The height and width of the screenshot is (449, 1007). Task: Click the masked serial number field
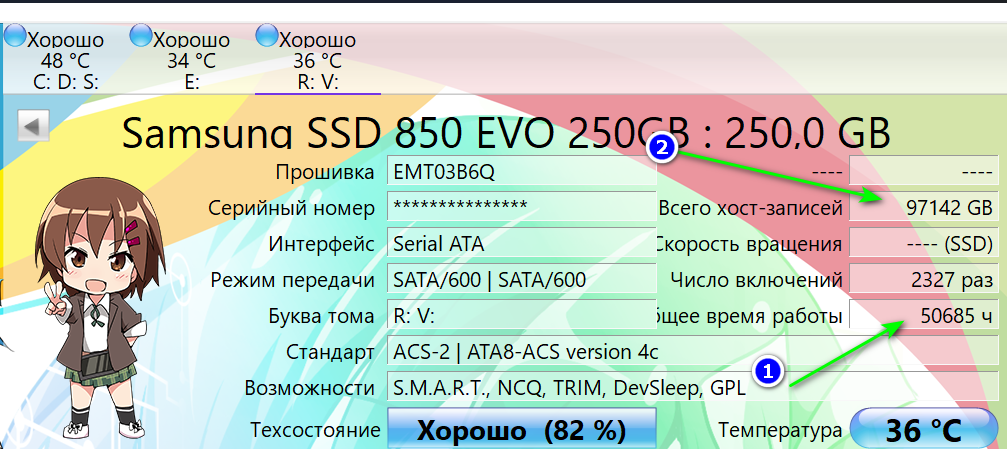tap(521, 207)
